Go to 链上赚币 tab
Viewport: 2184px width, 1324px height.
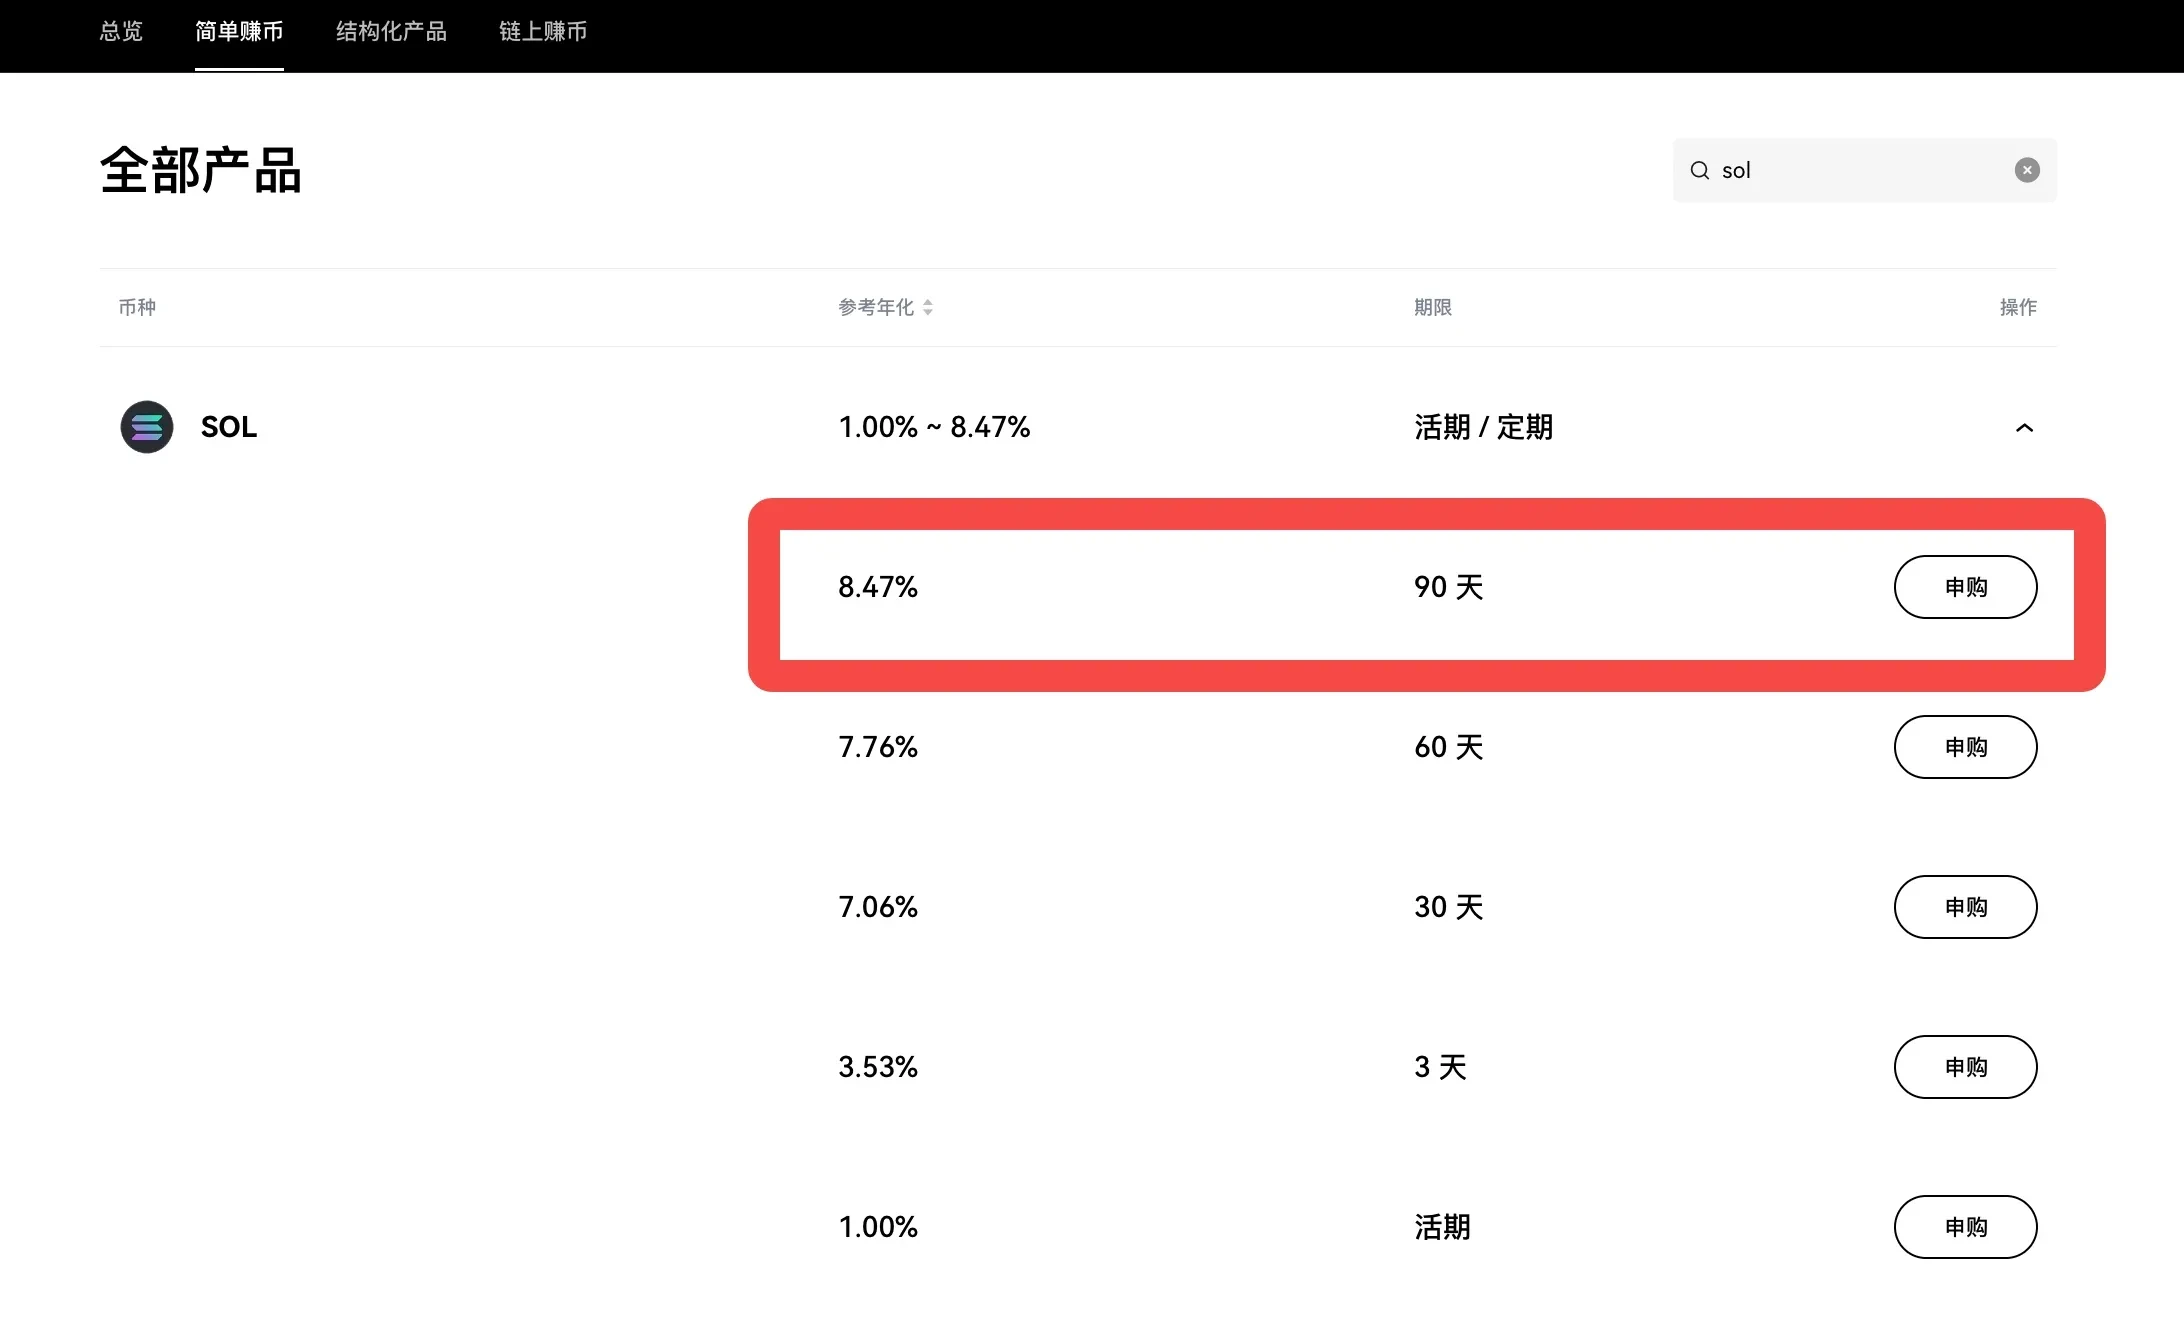pyautogui.click(x=543, y=32)
